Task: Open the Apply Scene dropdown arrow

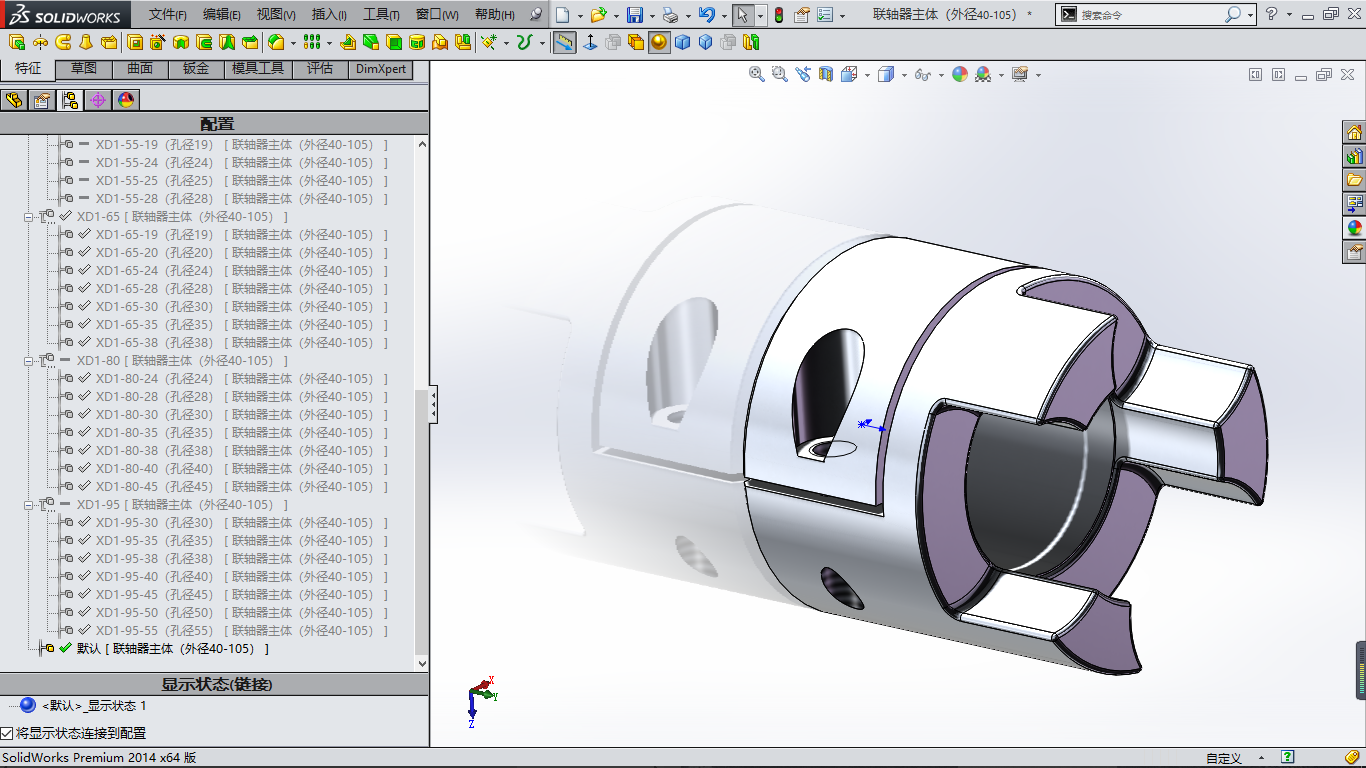Action: (1001, 75)
